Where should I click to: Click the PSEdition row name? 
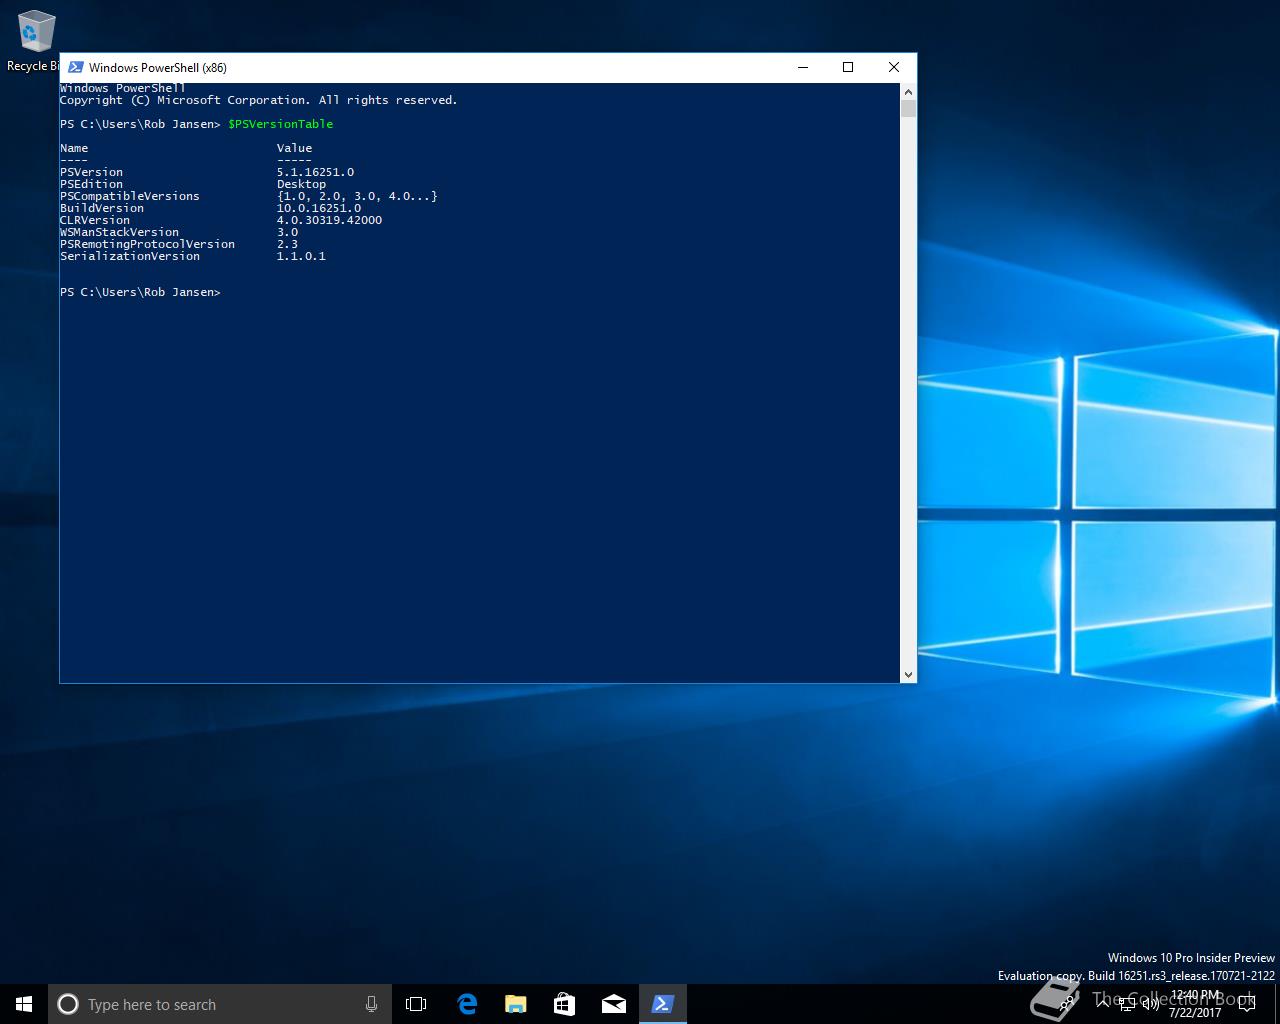(91, 184)
